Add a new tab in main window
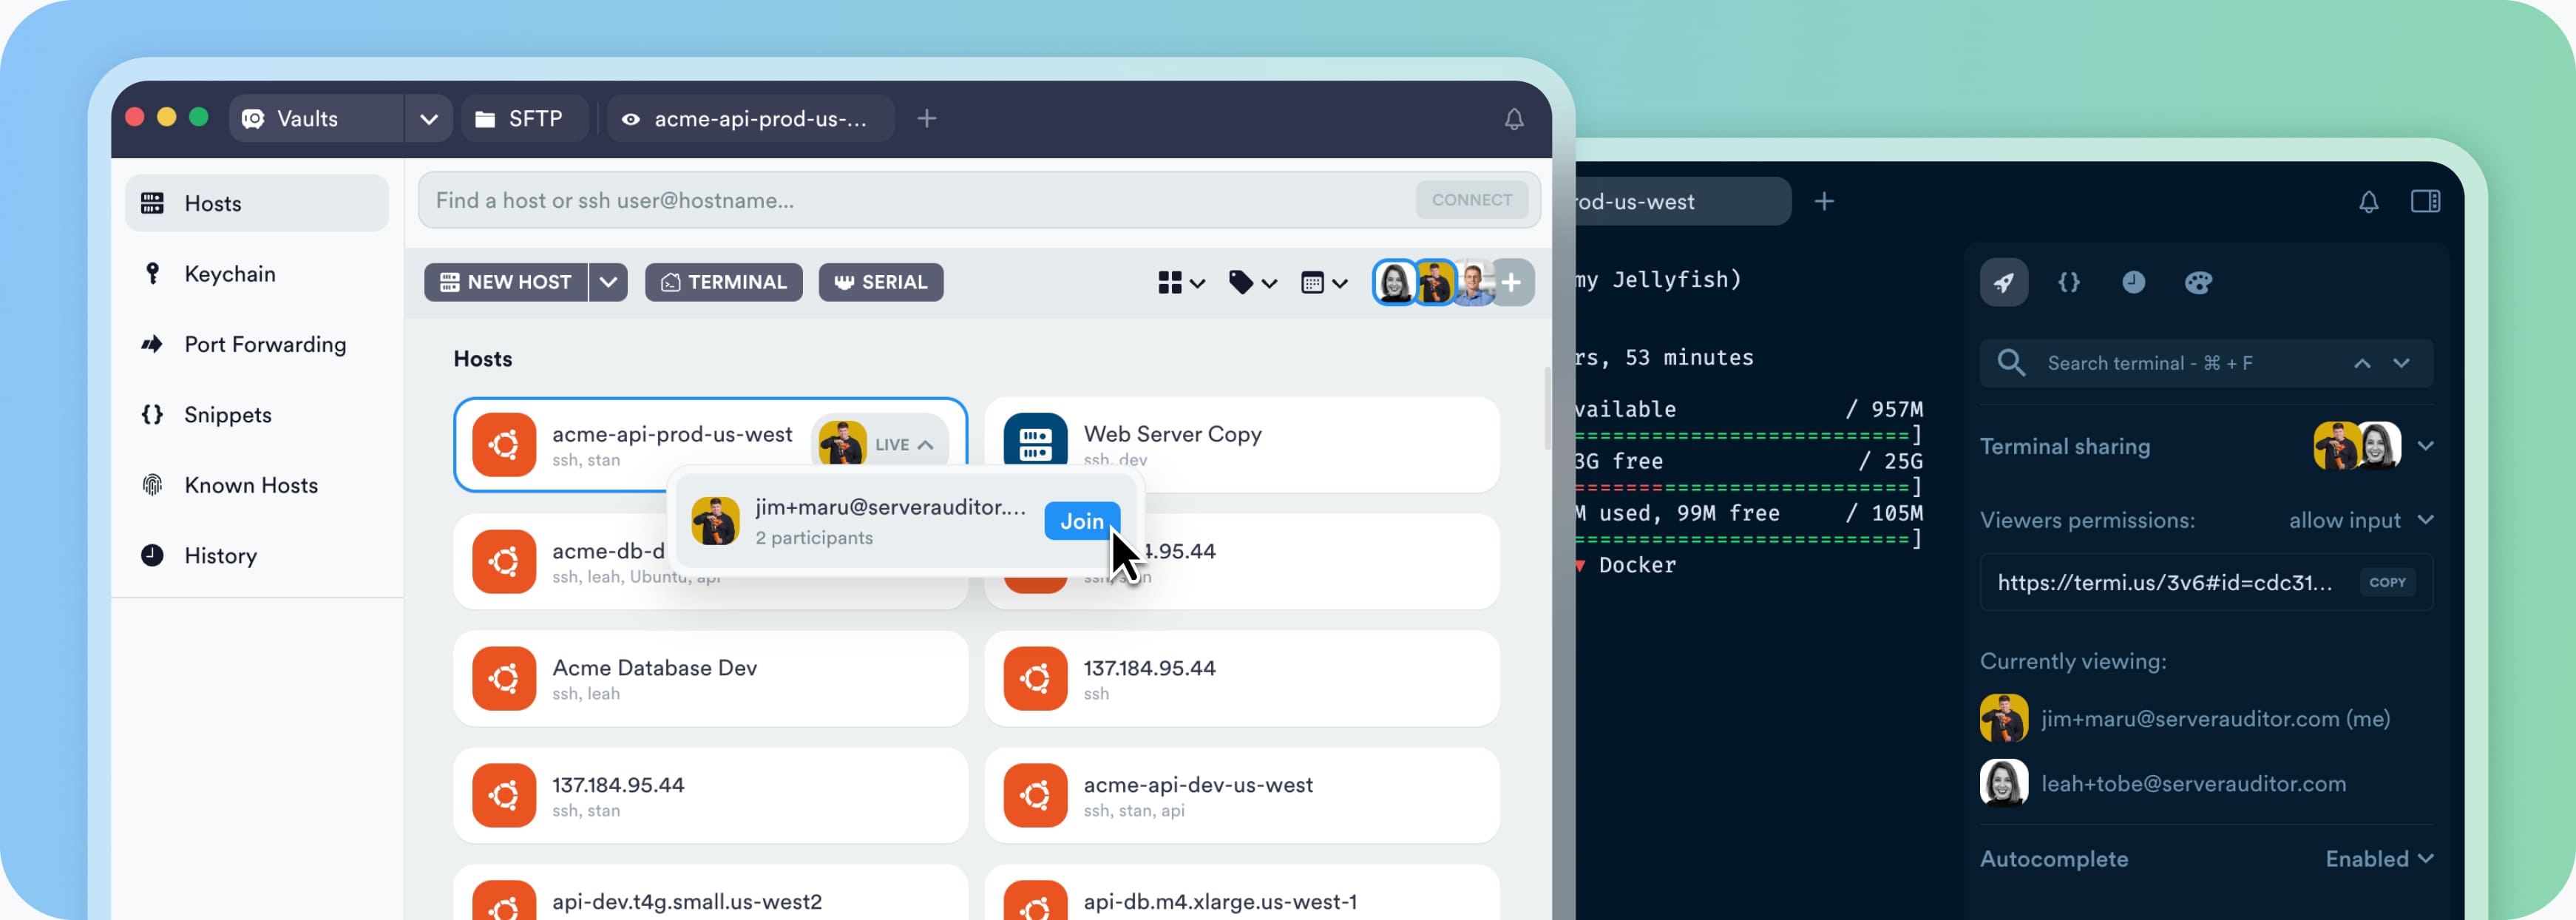Image resolution: width=2576 pixels, height=920 pixels. coord(927,118)
